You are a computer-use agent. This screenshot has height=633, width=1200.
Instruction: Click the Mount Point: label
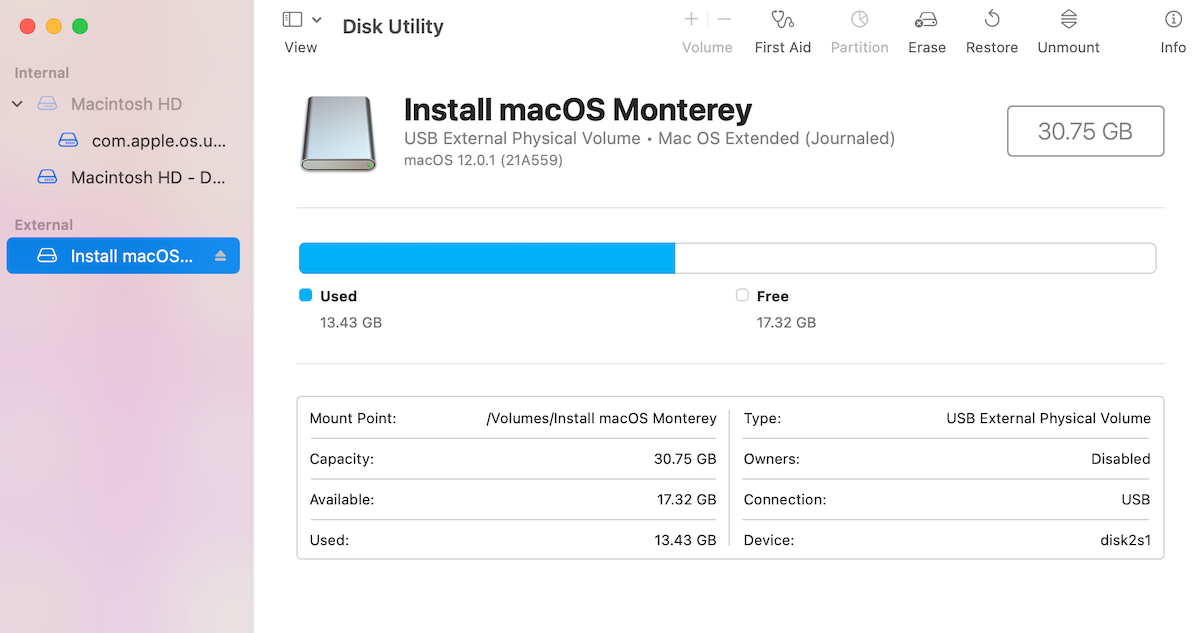(x=353, y=418)
